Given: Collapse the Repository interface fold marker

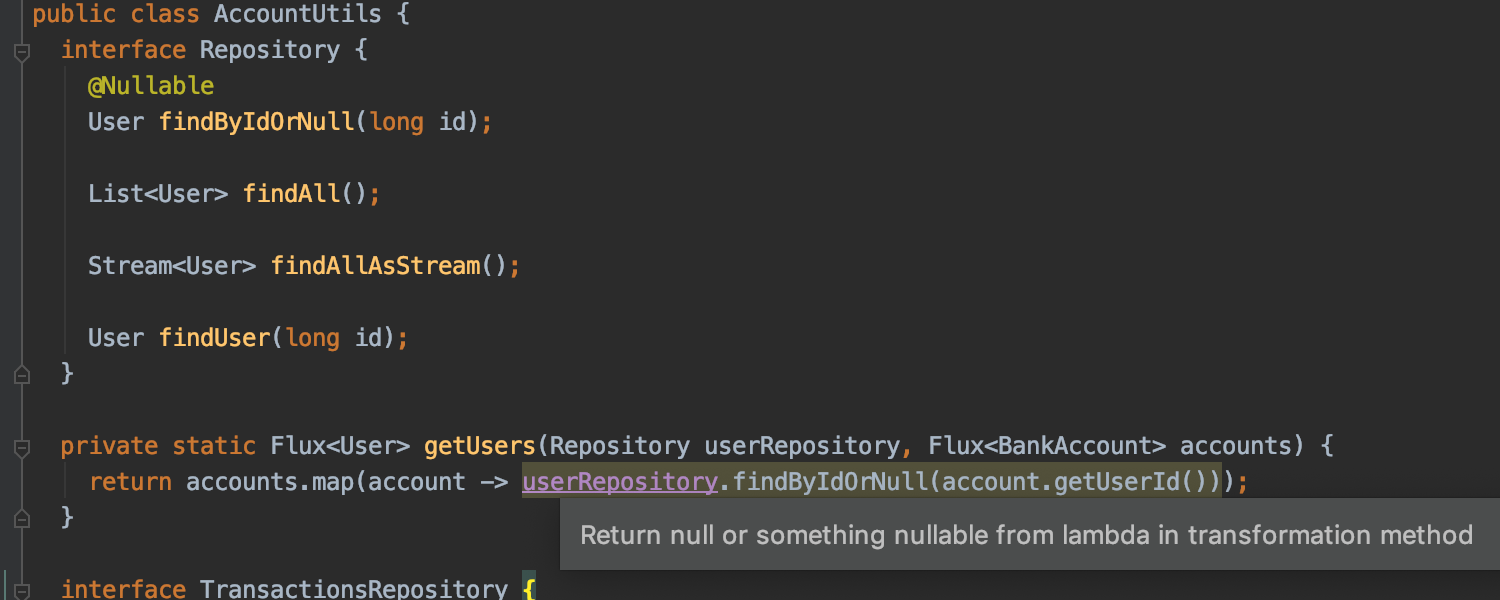Looking at the screenshot, I should point(21,52).
